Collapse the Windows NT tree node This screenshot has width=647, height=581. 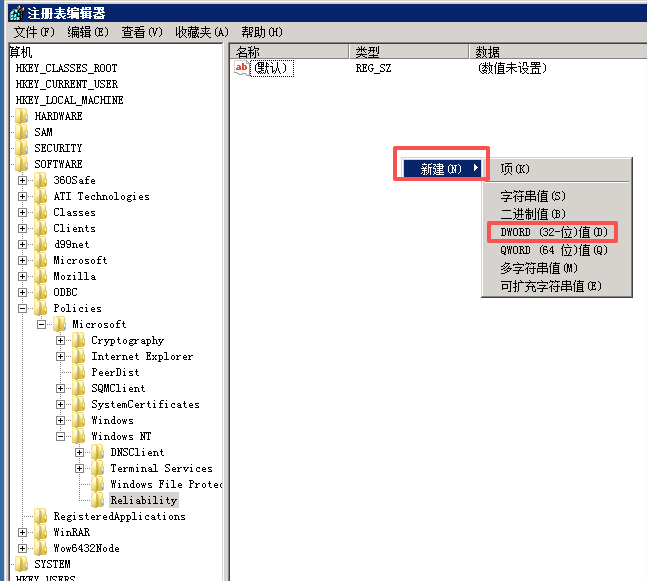click(x=61, y=436)
